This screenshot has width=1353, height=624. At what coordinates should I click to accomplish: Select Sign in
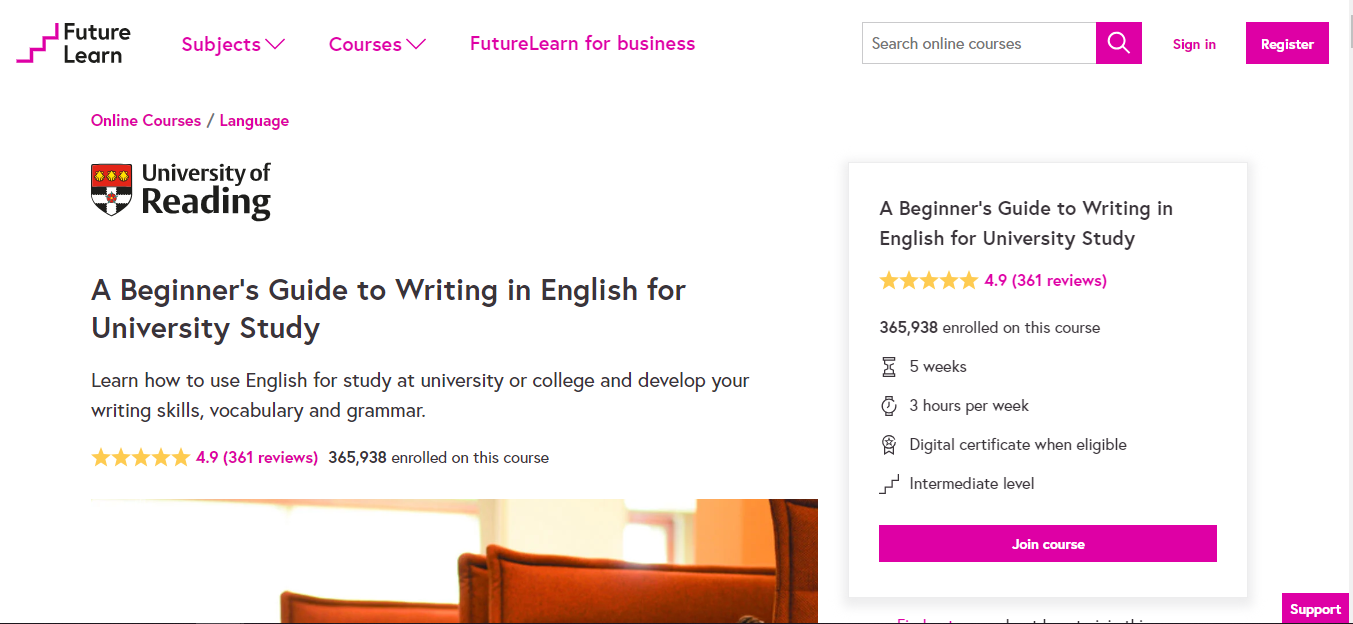1194,44
